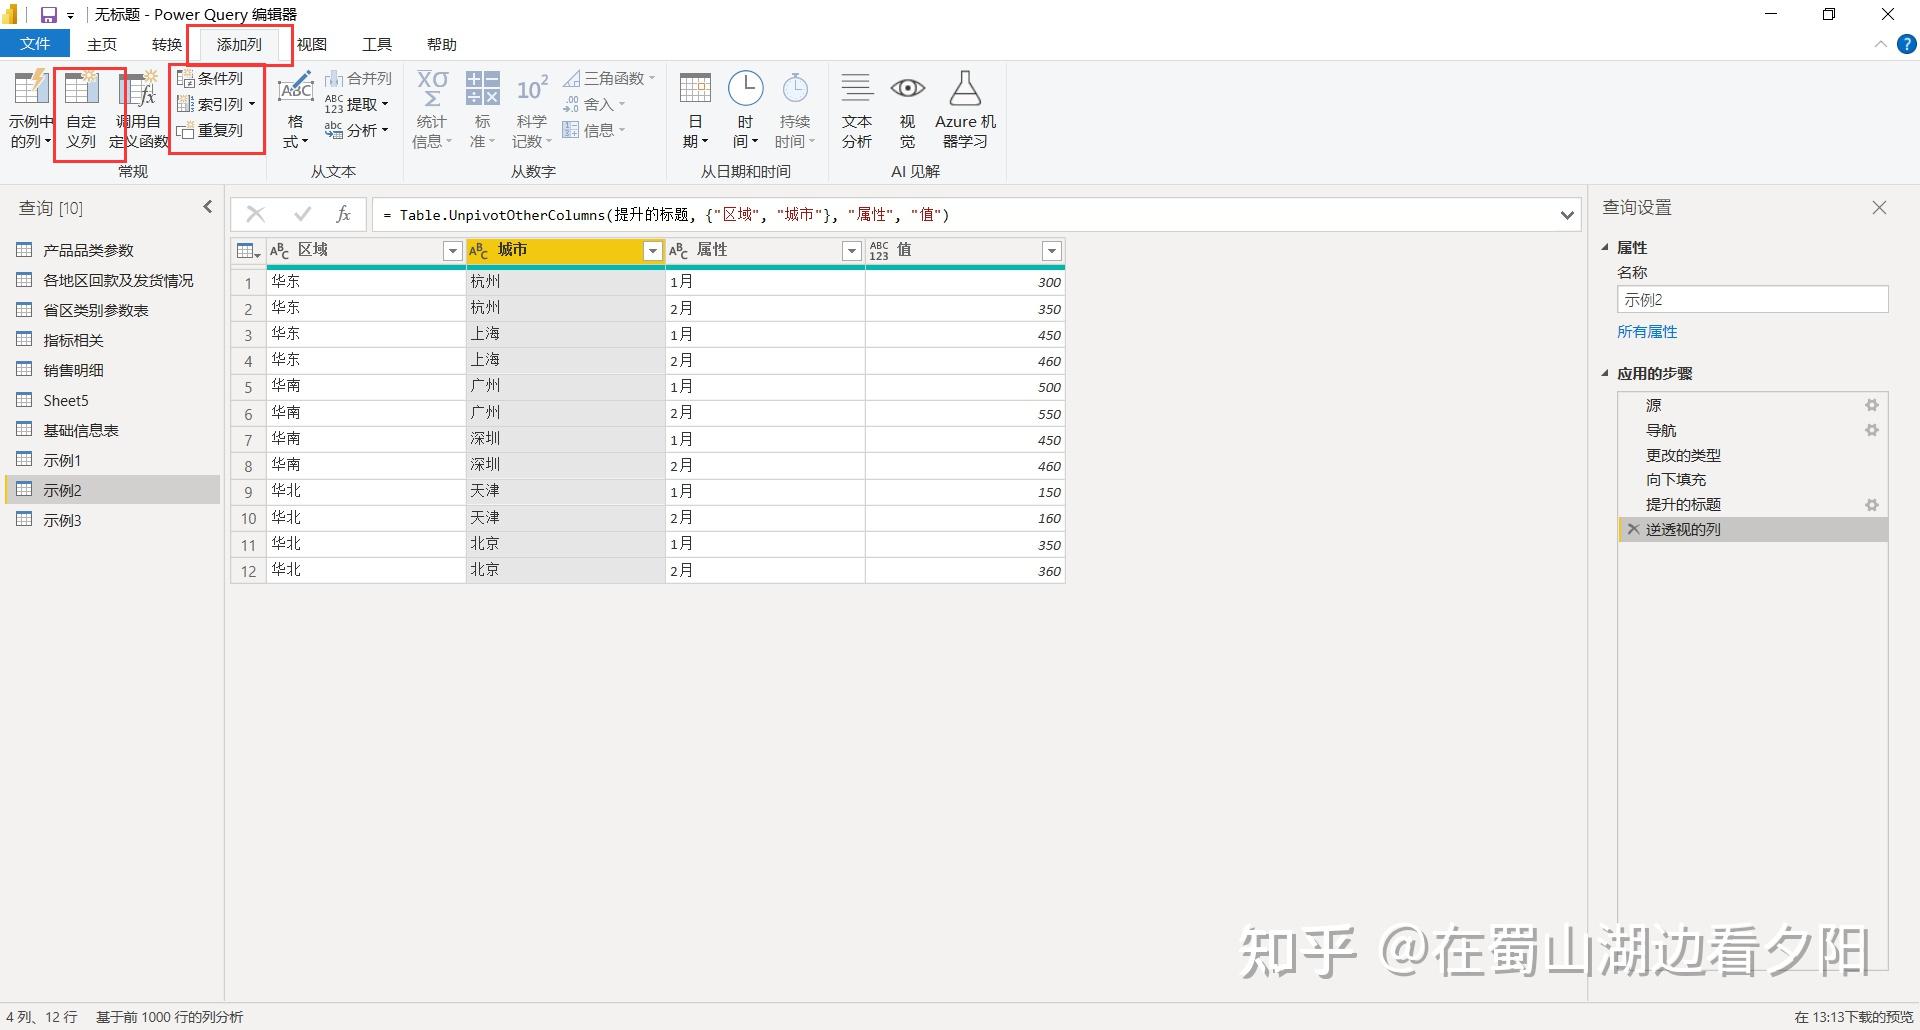This screenshot has width=1920, height=1030.
Task: Open the Date (日期) column tool
Action: coord(695,110)
